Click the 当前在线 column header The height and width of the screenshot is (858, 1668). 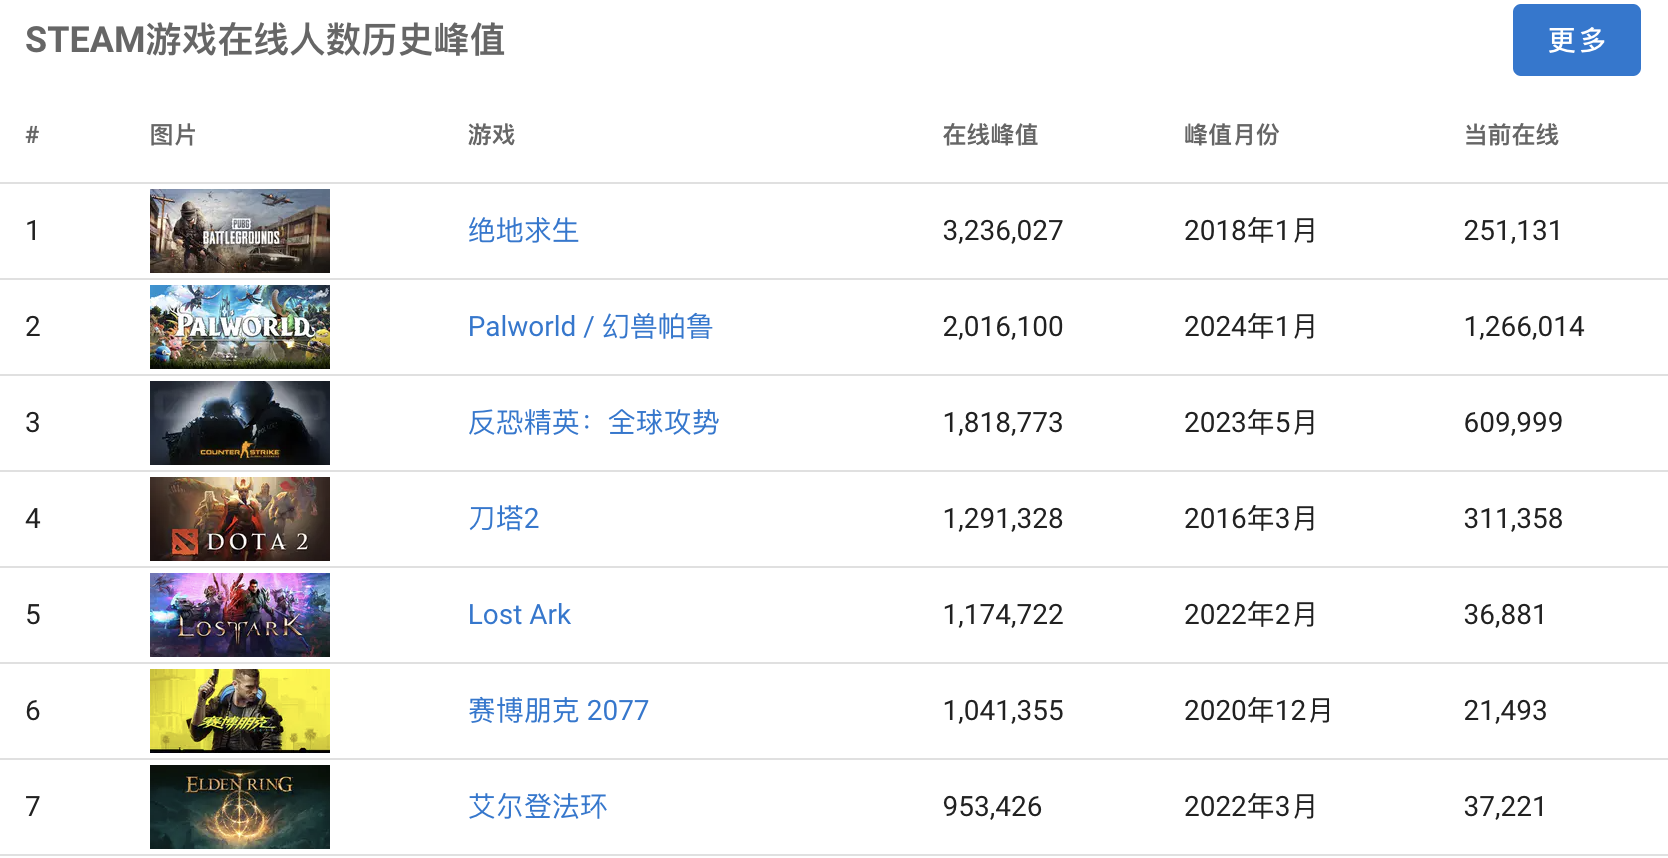click(1511, 135)
